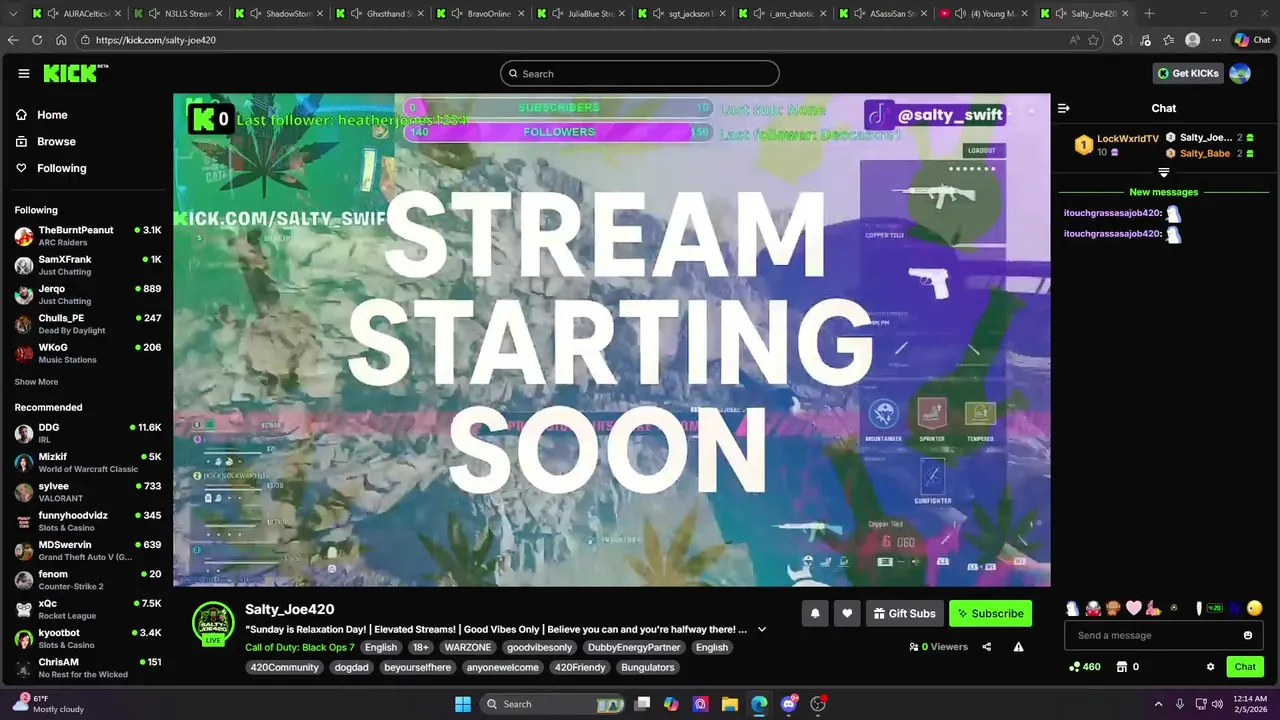
Task: Open sylvee recommended channel
Action: 88,492
